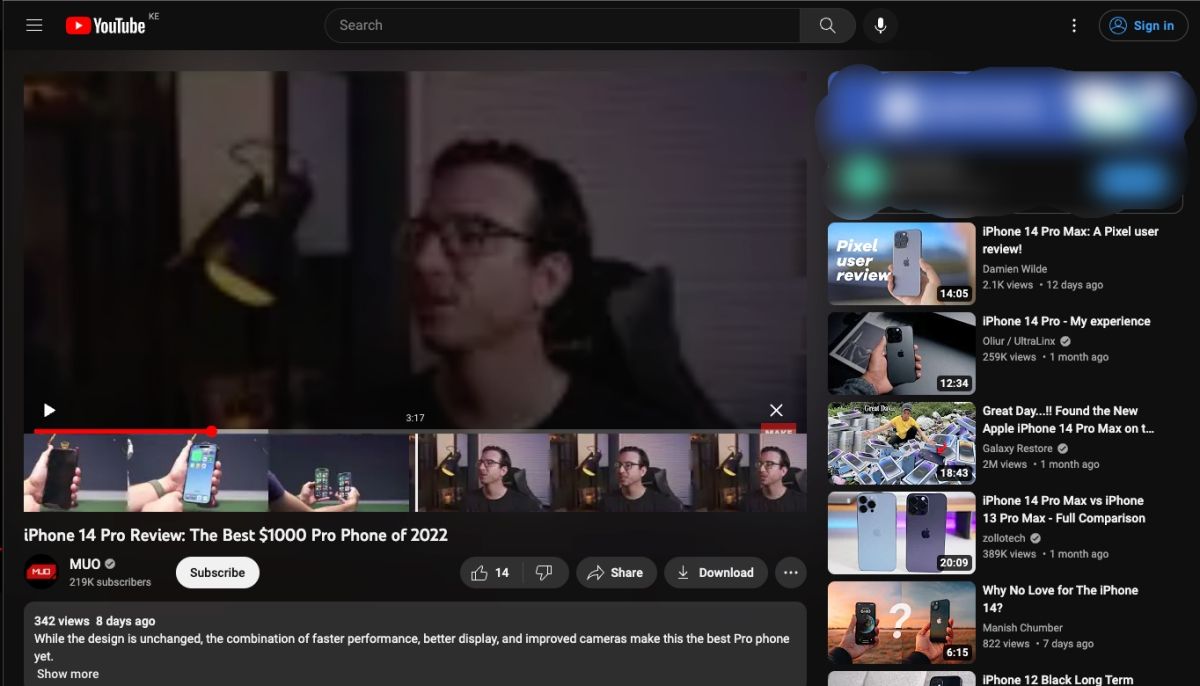Download the video
Screen dimensions: 1200x686
716,572
